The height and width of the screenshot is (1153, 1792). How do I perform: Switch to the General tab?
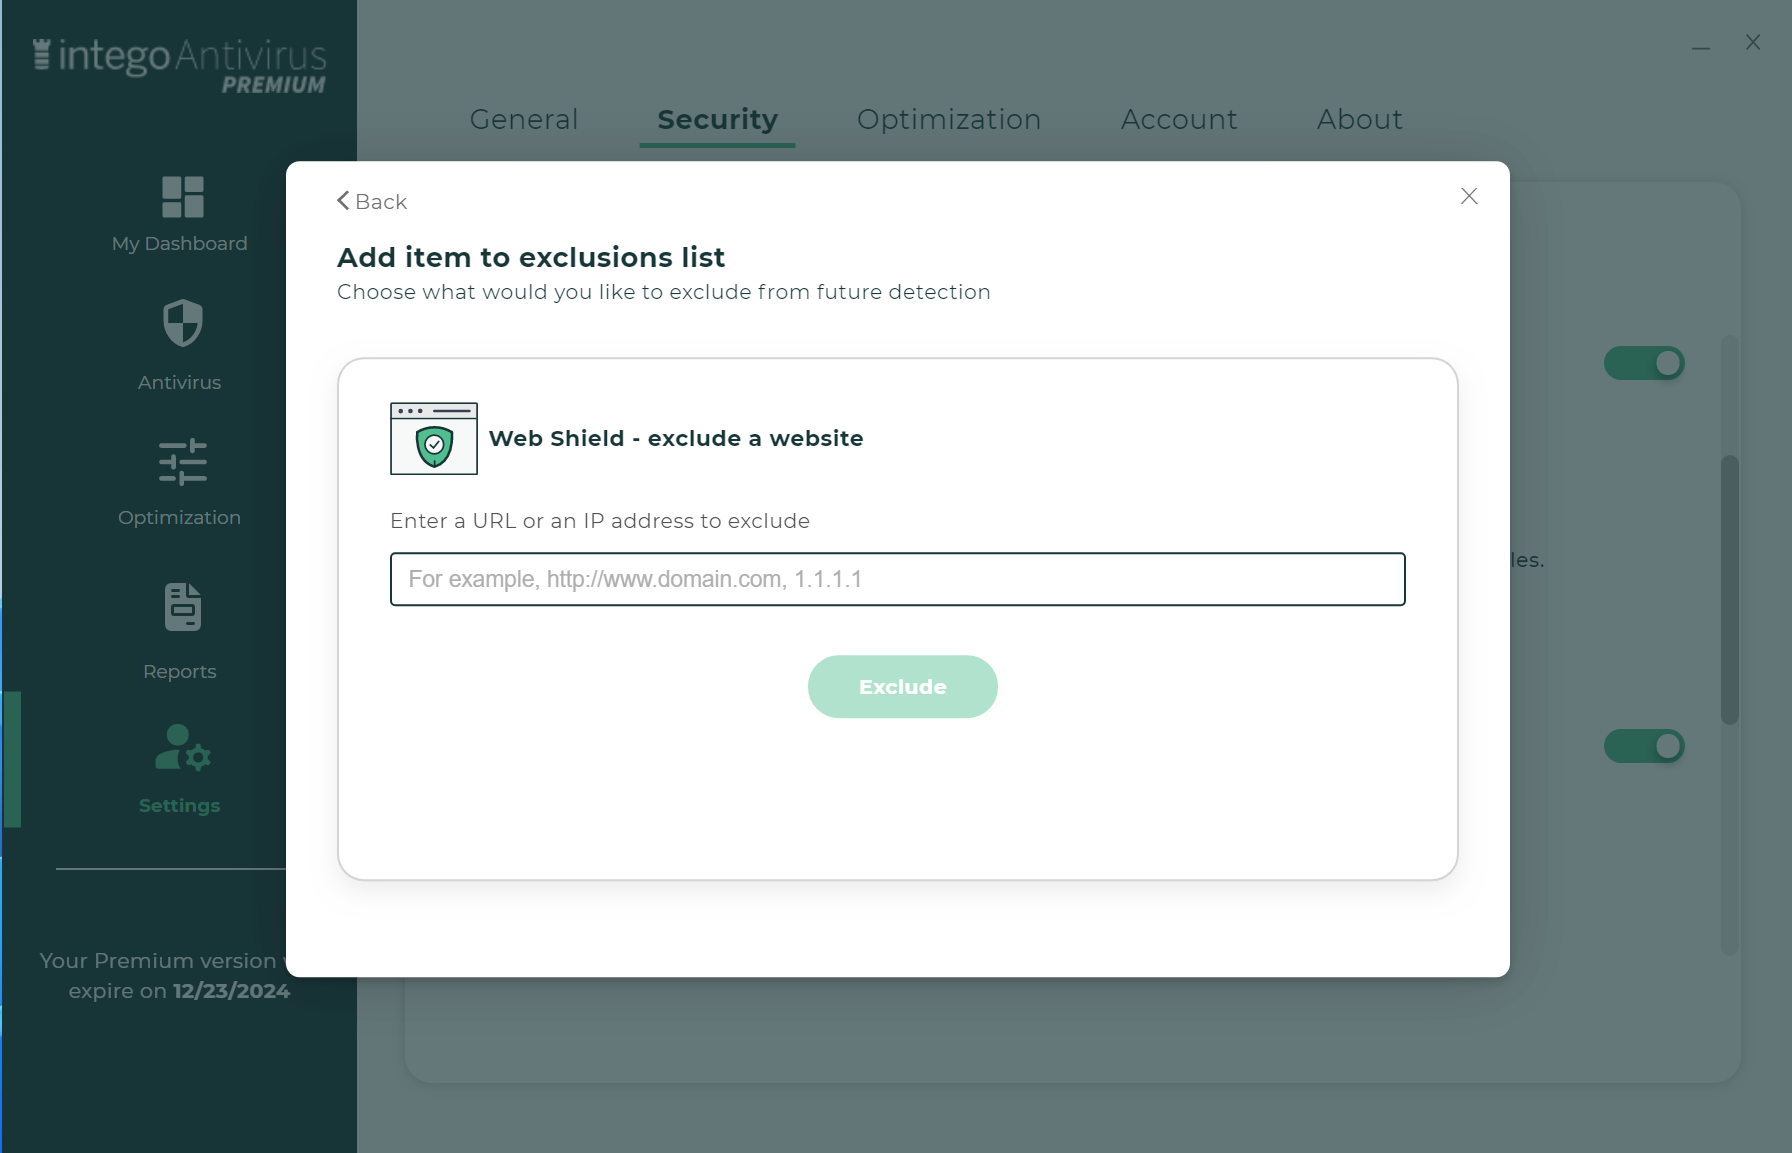(524, 119)
